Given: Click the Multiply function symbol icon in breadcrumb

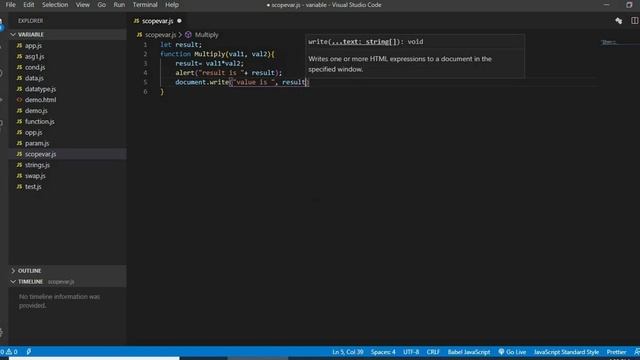Looking at the screenshot, I should (188, 35).
